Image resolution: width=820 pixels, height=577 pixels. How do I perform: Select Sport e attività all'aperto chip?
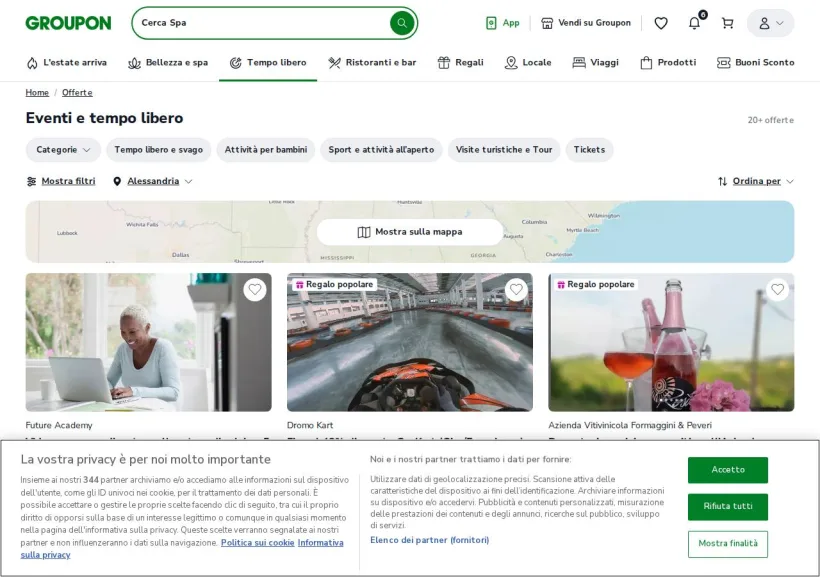coord(381,150)
